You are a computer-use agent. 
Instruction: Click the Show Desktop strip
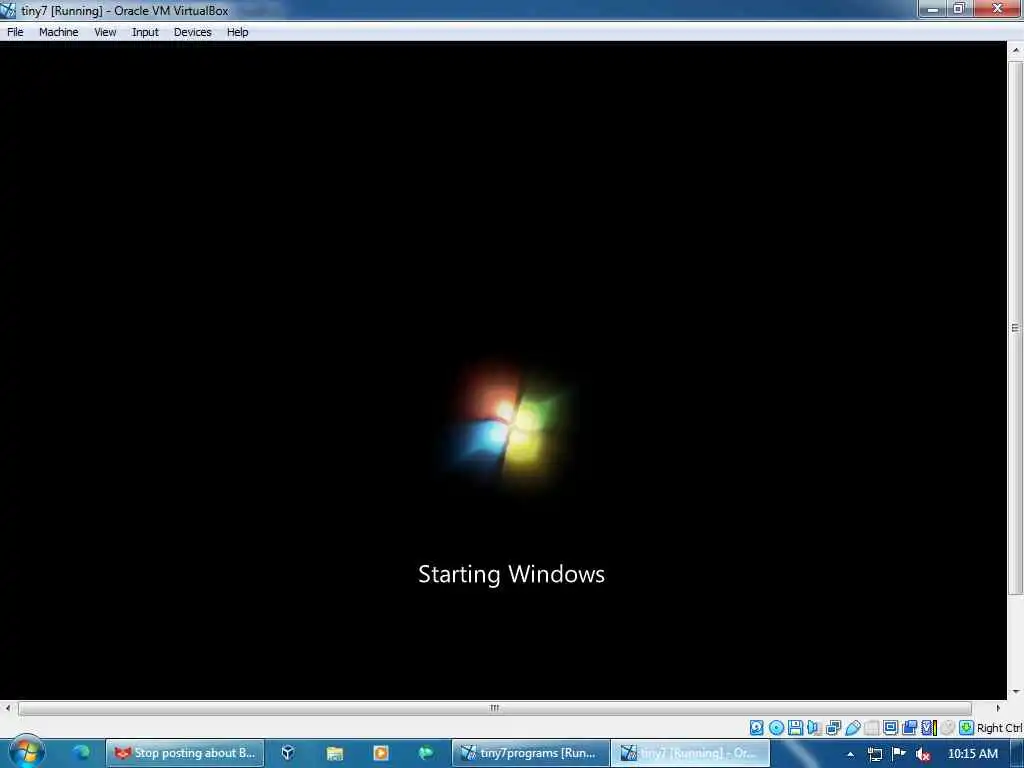(x=1017, y=753)
